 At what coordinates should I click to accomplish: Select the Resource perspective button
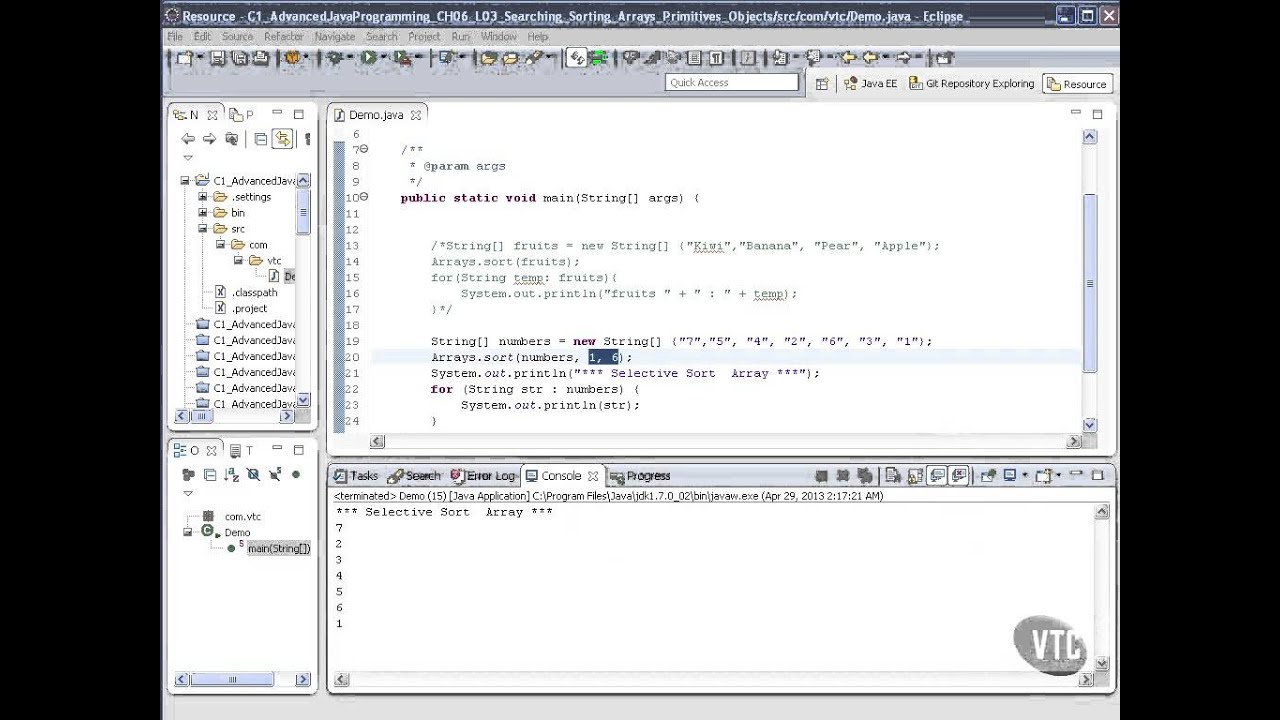tap(1077, 84)
